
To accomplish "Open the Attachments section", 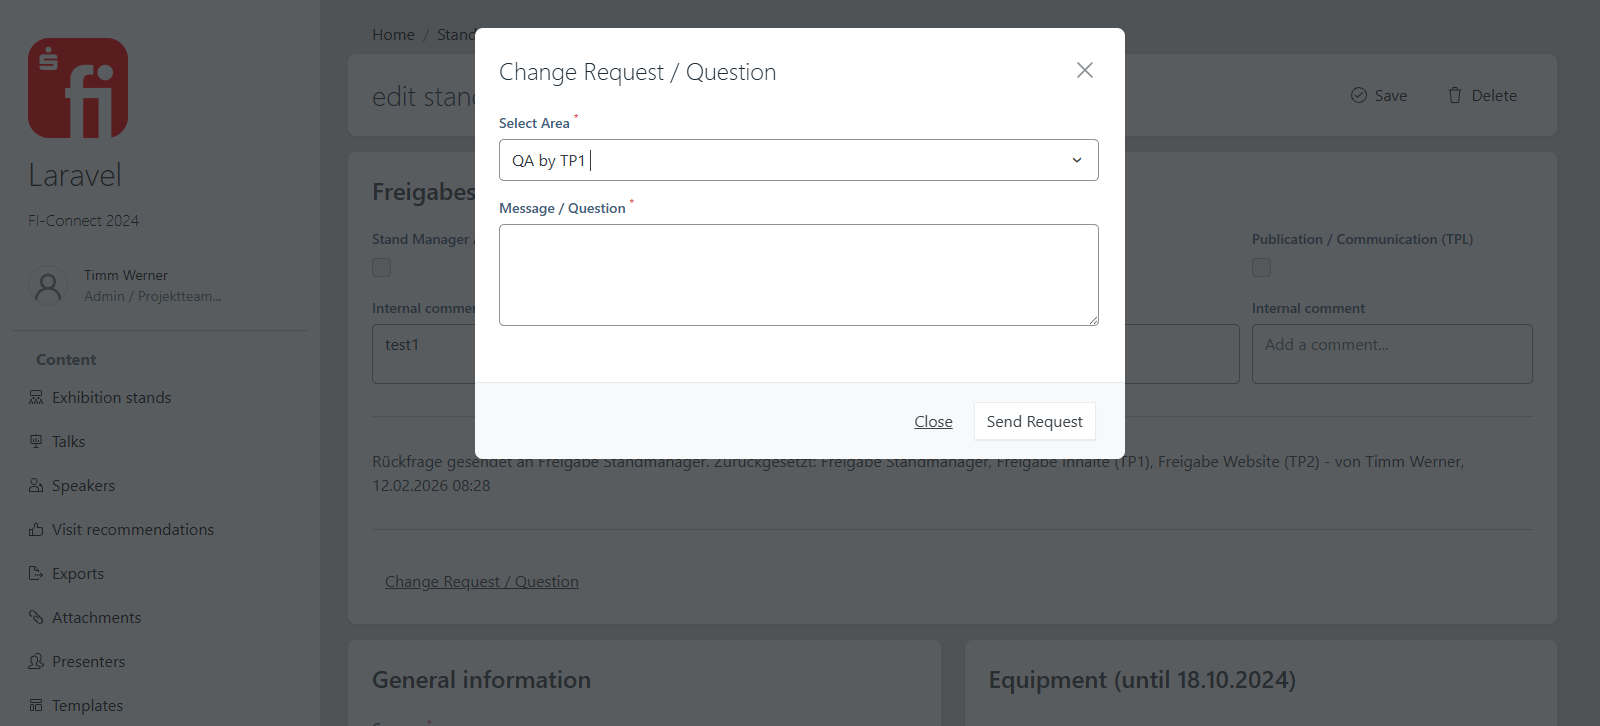I will (95, 617).
